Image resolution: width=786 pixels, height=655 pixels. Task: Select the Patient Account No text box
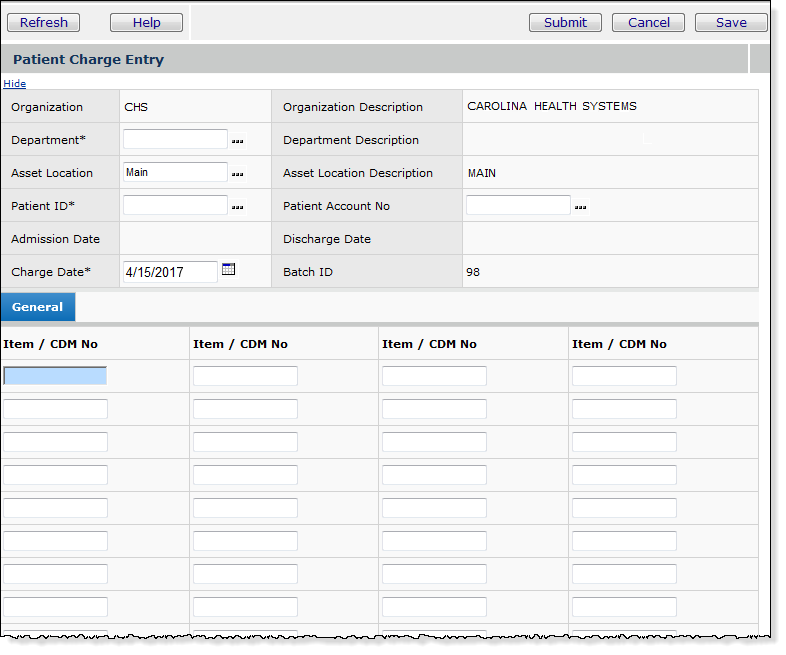tap(518, 205)
